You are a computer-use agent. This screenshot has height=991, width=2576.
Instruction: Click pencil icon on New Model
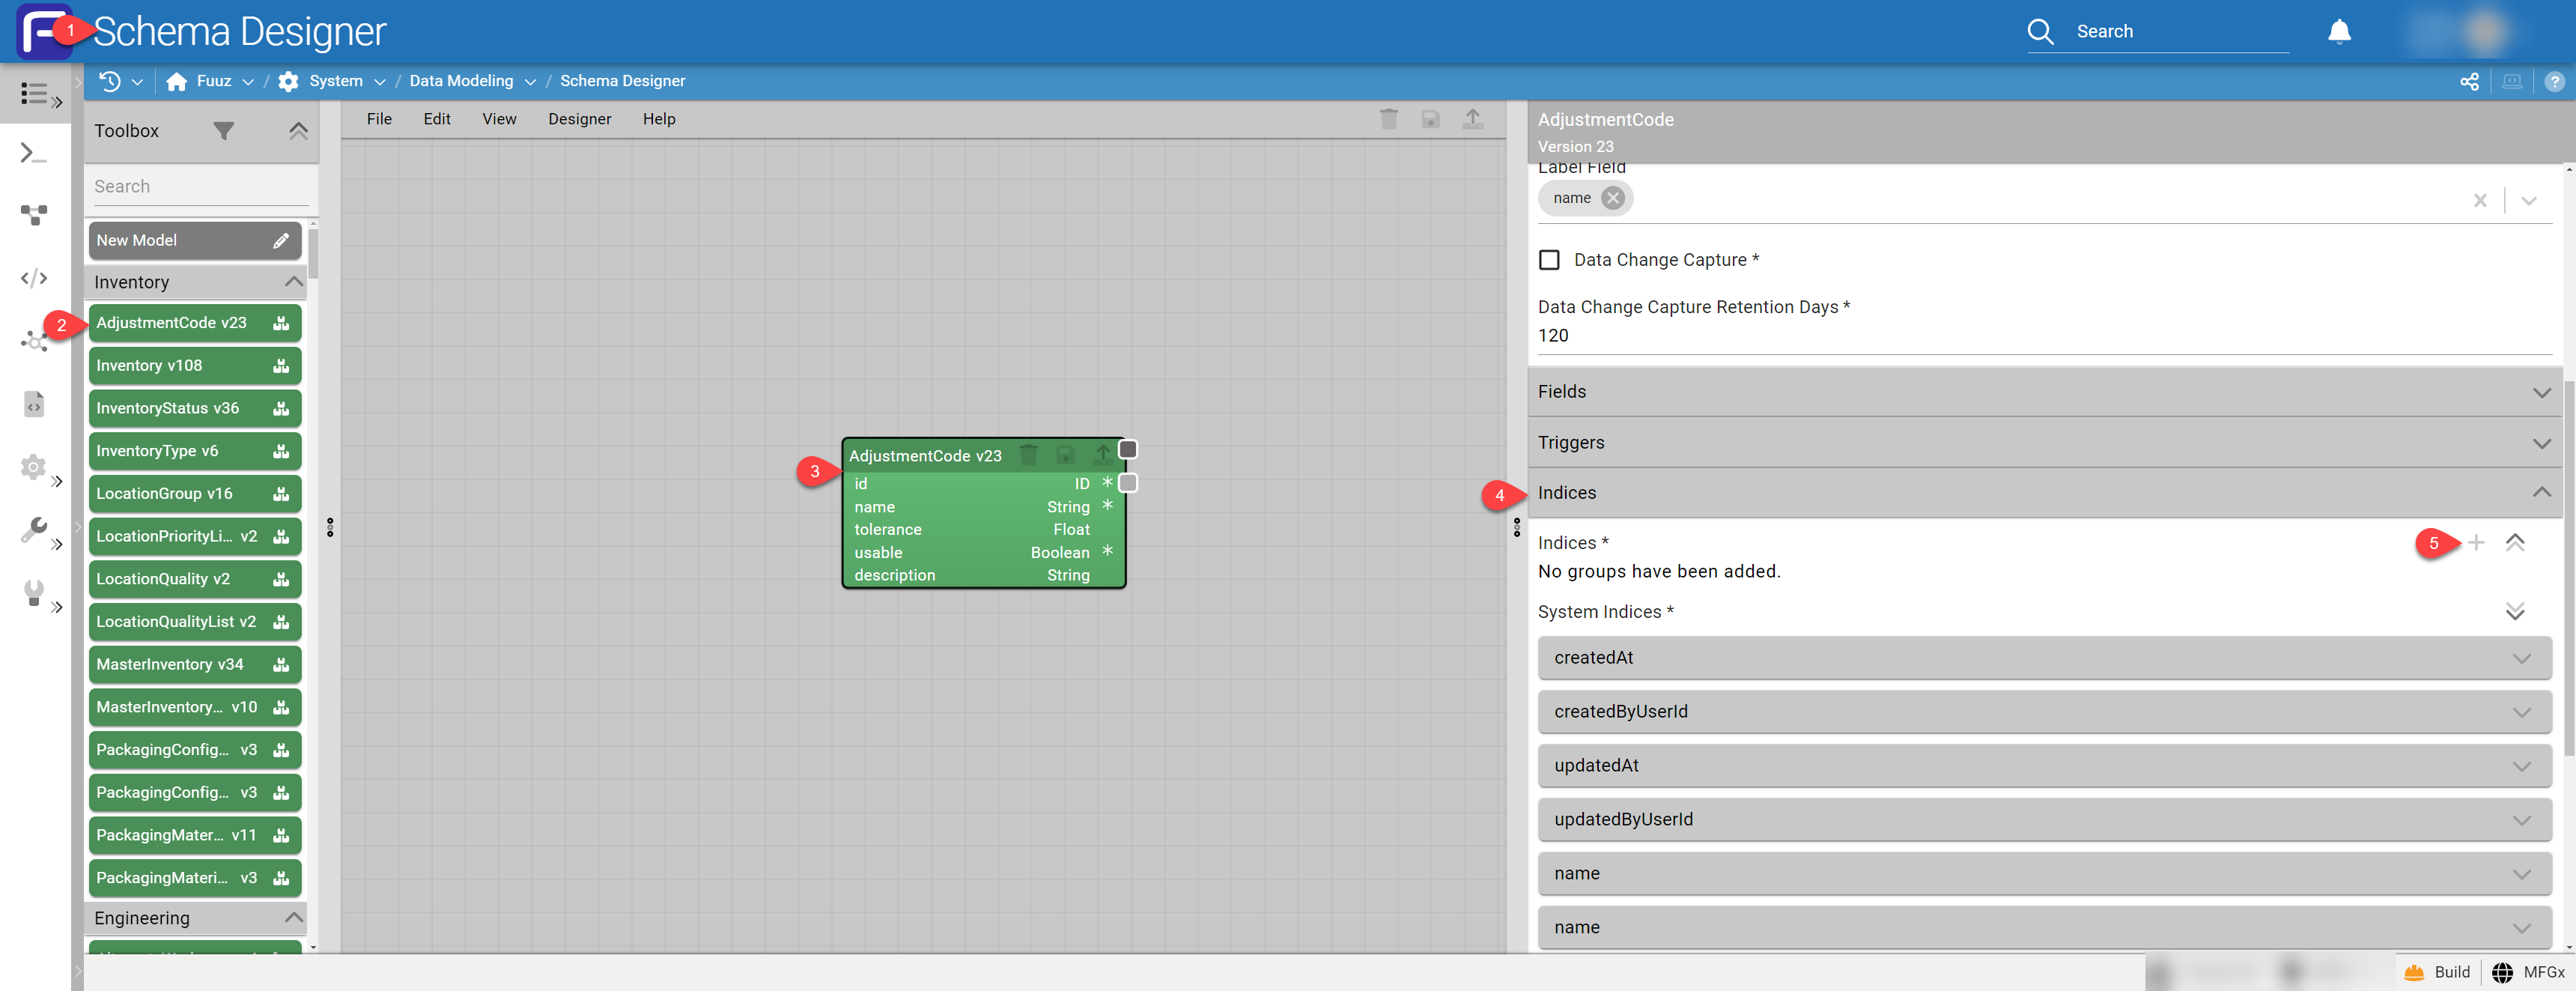pos(281,240)
